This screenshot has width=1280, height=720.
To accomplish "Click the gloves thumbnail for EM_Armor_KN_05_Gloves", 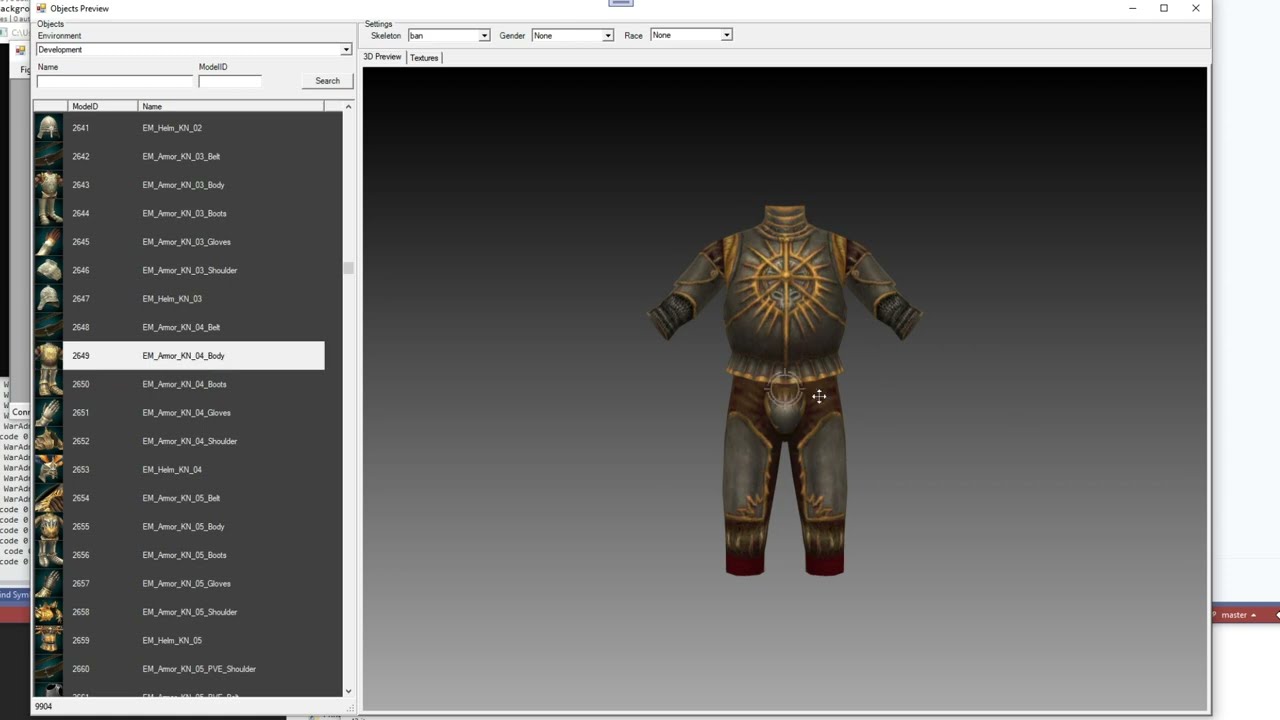I will tap(48, 584).
